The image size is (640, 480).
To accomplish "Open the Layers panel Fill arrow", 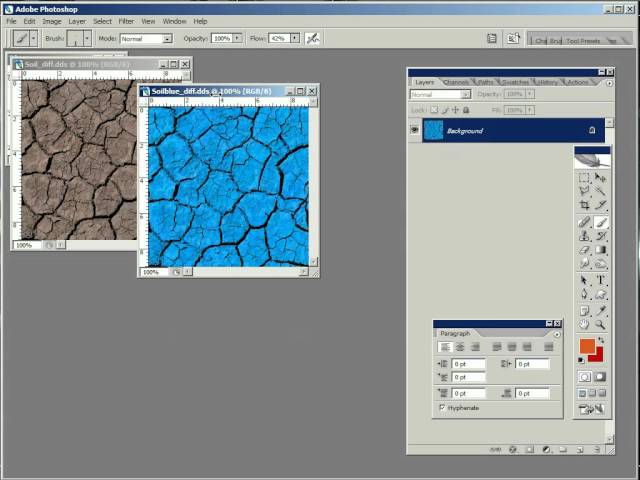I will [x=530, y=110].
